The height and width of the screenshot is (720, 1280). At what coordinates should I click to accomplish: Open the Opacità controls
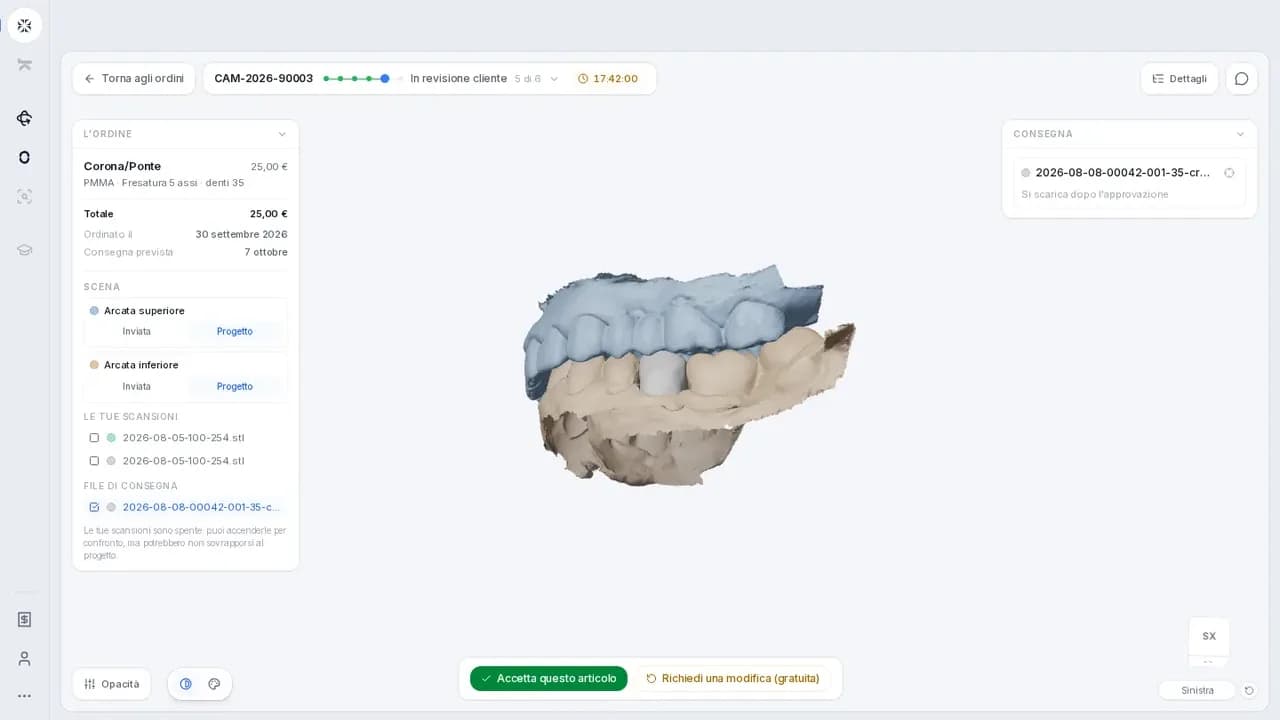(112, 684)
